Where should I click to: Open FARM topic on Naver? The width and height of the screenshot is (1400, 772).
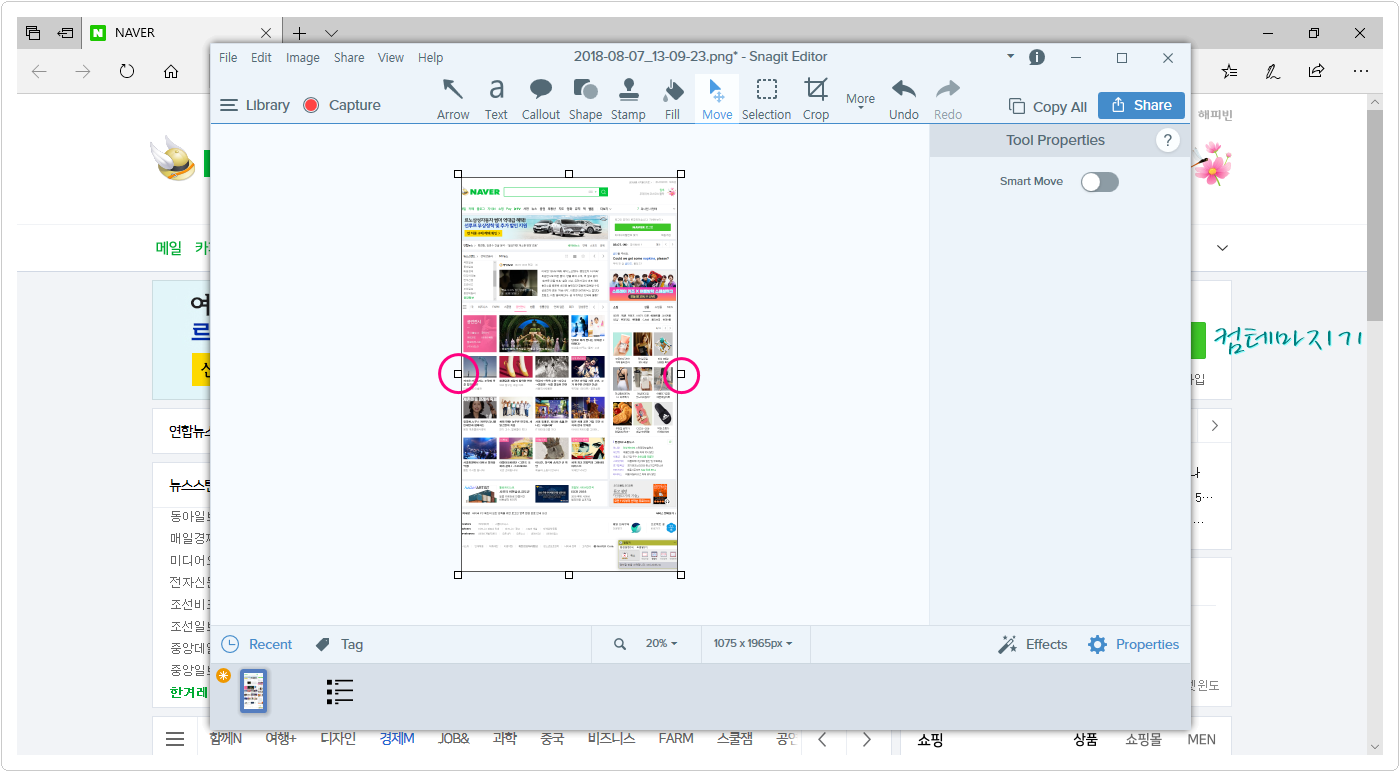point(676,739)
